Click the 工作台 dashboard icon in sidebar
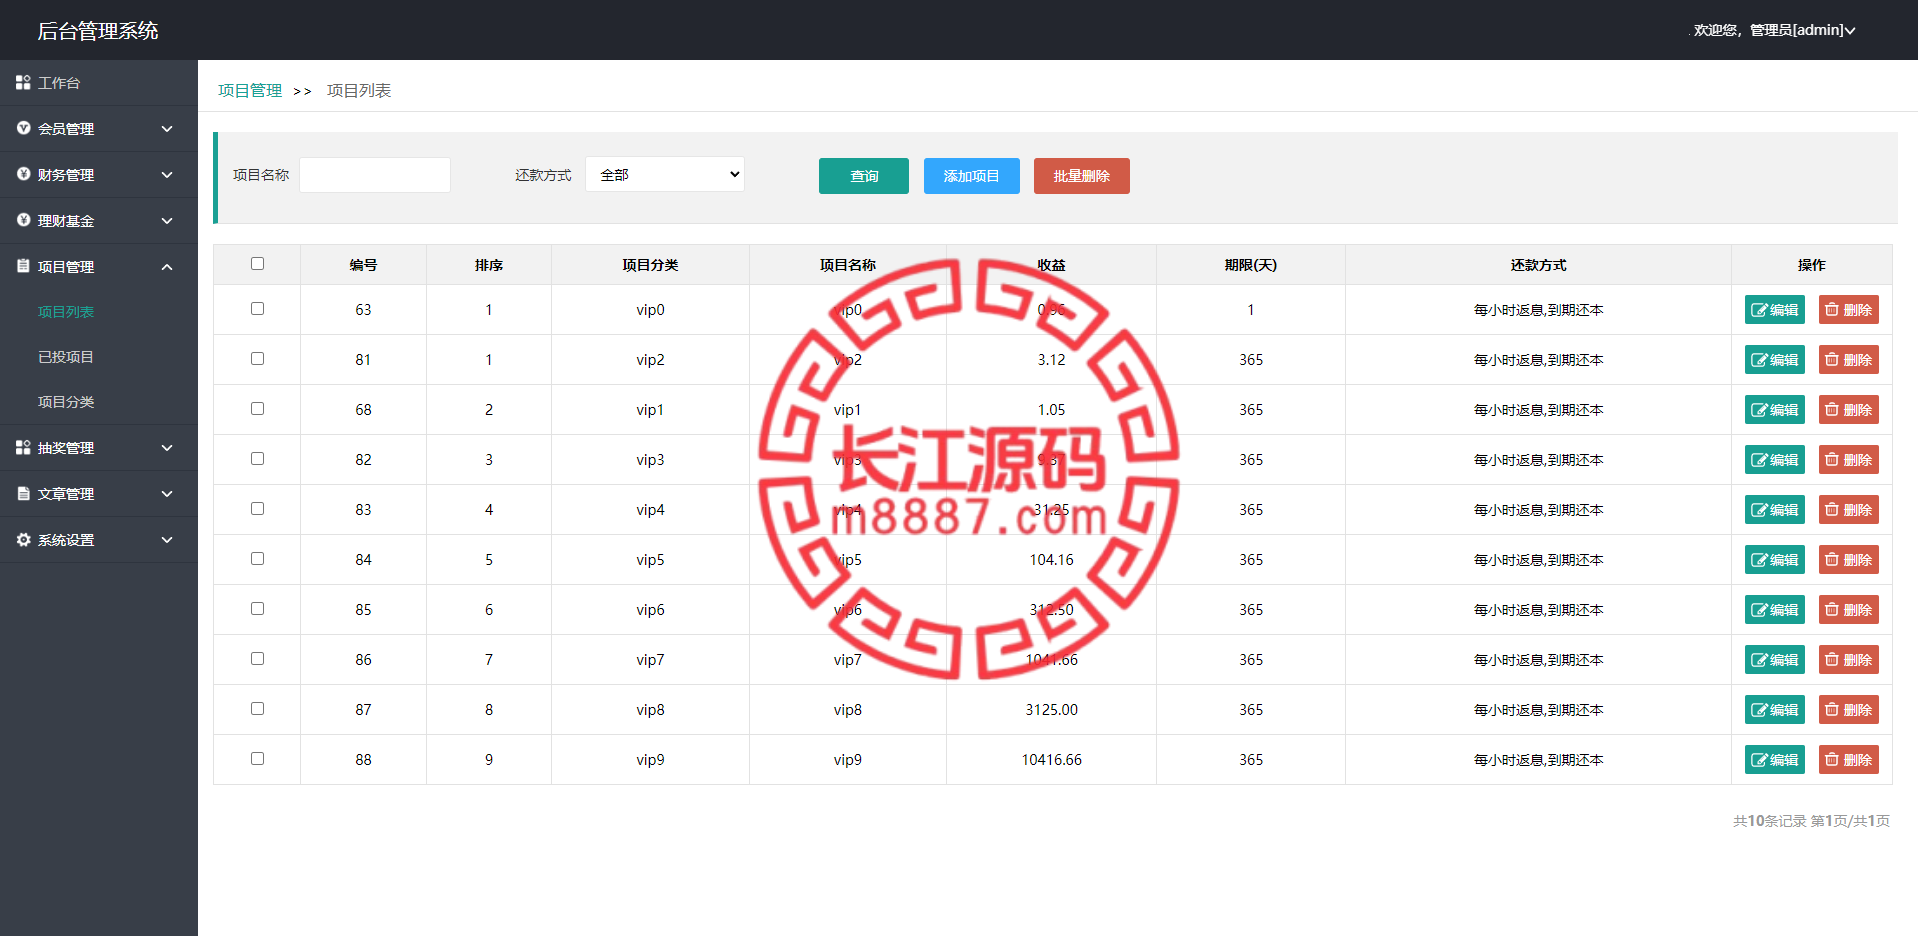The height and width of the screenshot is (936, 1918). [x=23, y=83]
